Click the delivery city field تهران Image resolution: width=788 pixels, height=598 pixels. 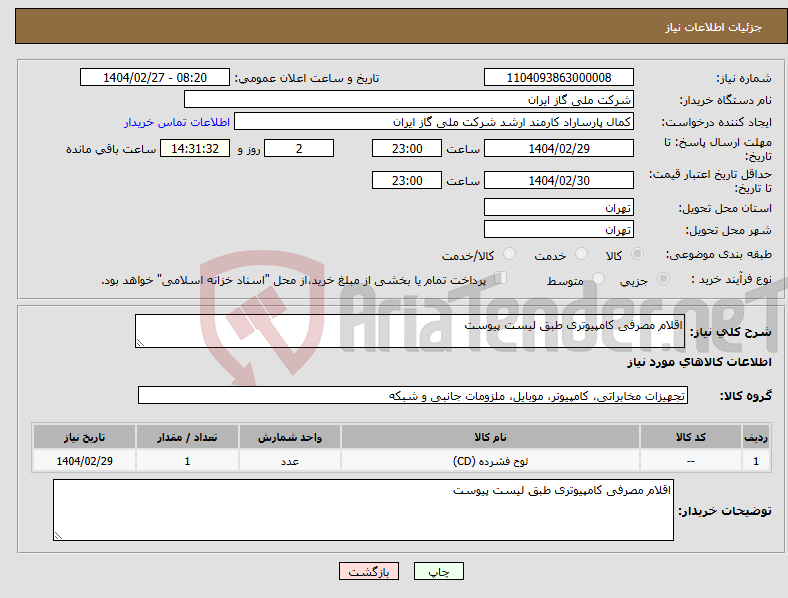(x=559, y=229)
